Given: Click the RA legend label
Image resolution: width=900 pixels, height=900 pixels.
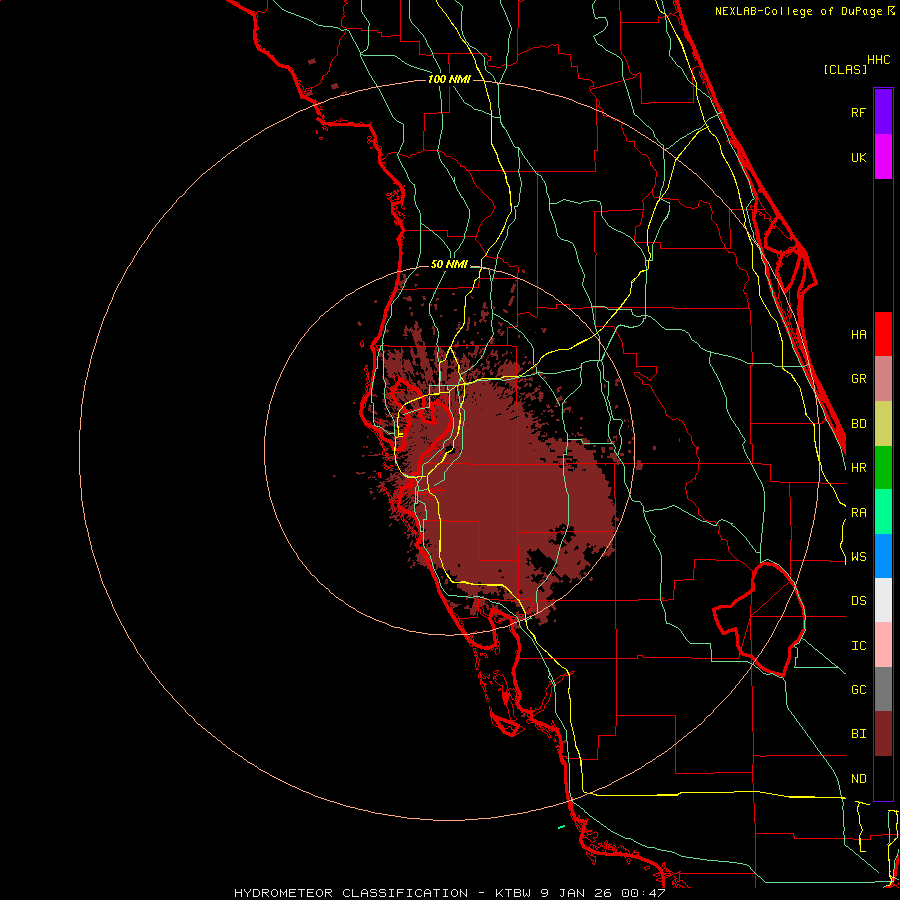Looking at the screenshot, I should pyautogui.click(x=859, y=513).
